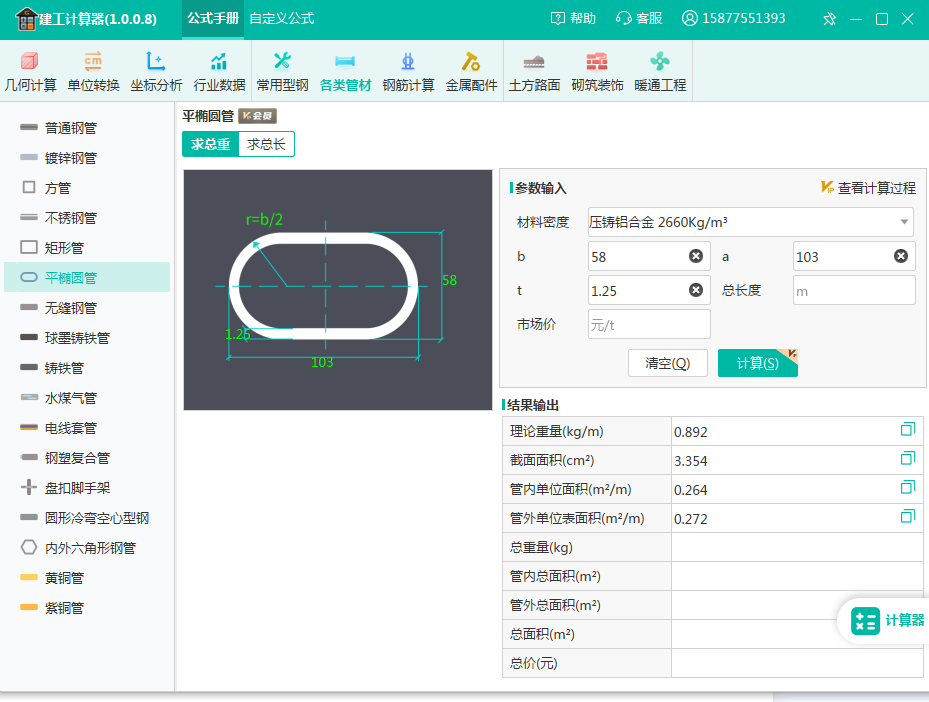Open 行业数据 industry data tool
This screenshot has width=929, height=702.
(x=219, y=72)
